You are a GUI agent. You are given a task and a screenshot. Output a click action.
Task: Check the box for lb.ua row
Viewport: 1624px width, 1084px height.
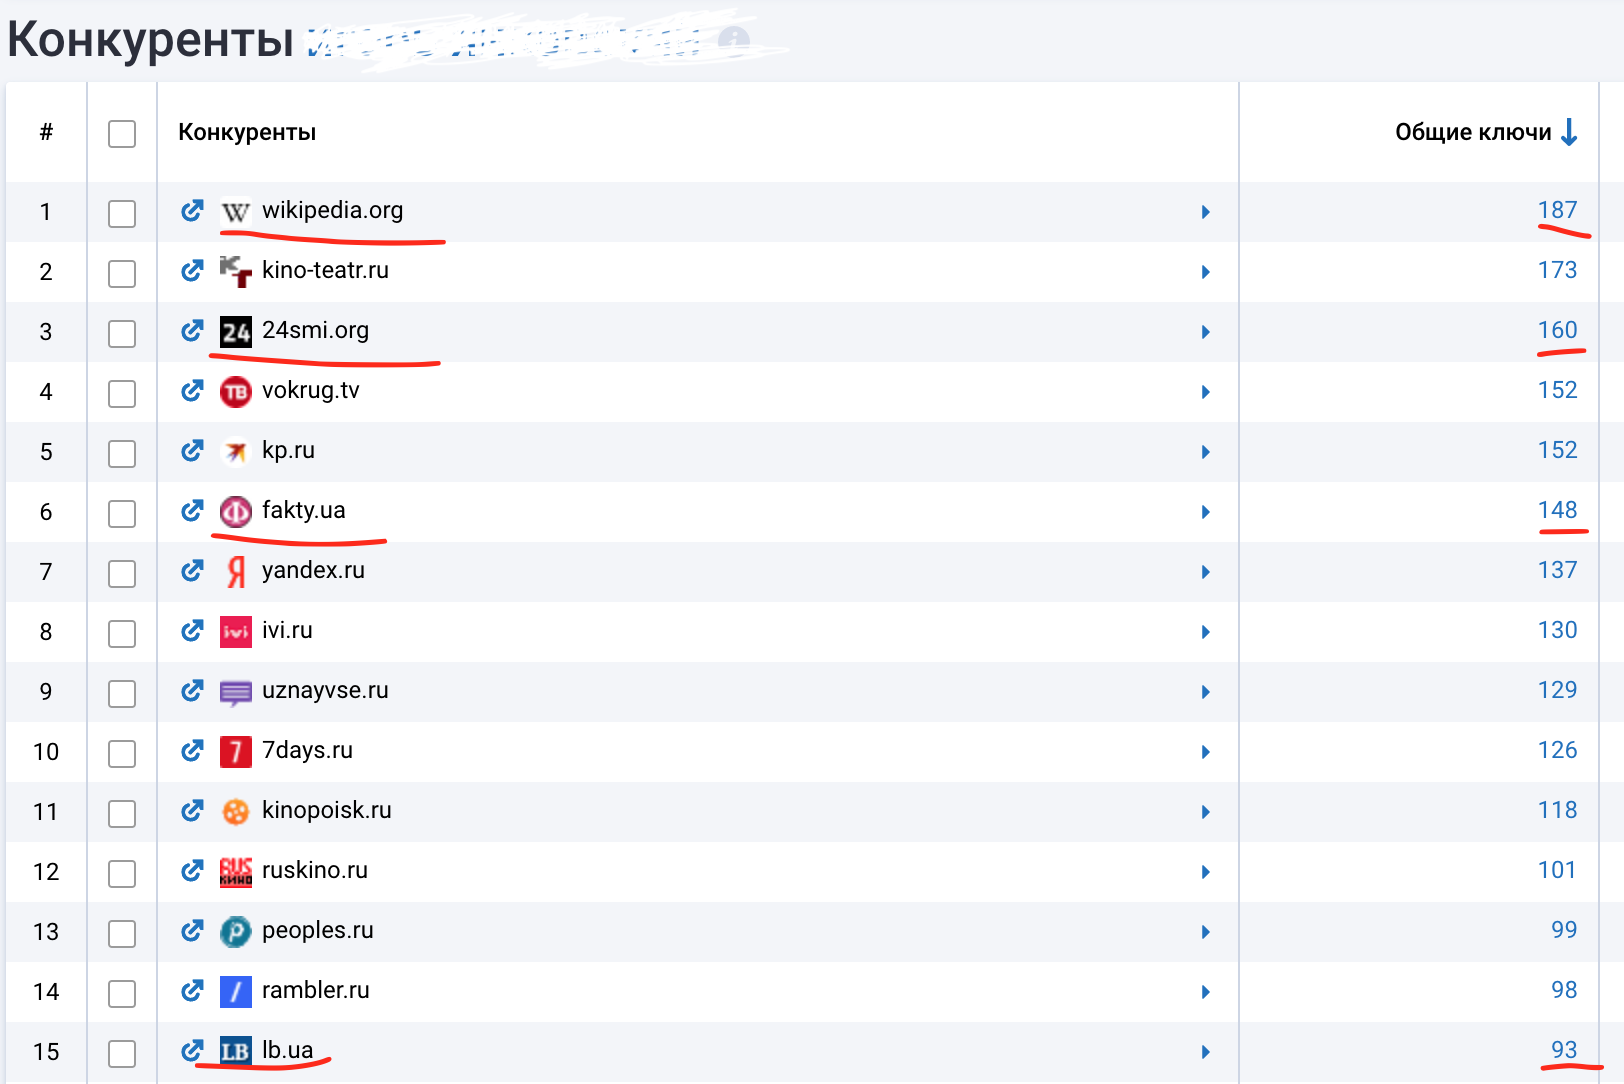coord(122,1054)
